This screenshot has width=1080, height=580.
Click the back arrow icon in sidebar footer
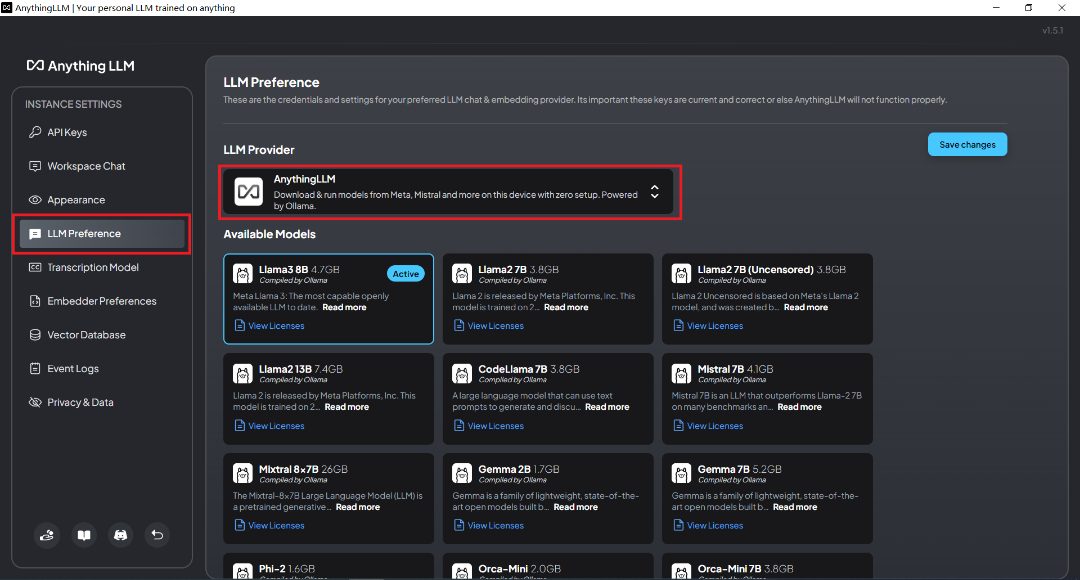[157, 535]
